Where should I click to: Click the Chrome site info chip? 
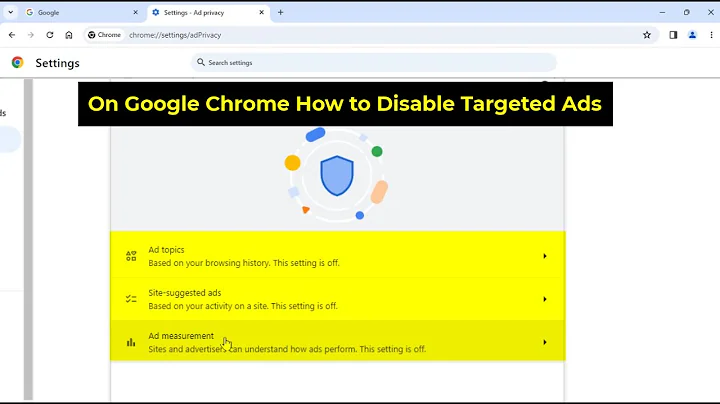click(x=105, y=35)
